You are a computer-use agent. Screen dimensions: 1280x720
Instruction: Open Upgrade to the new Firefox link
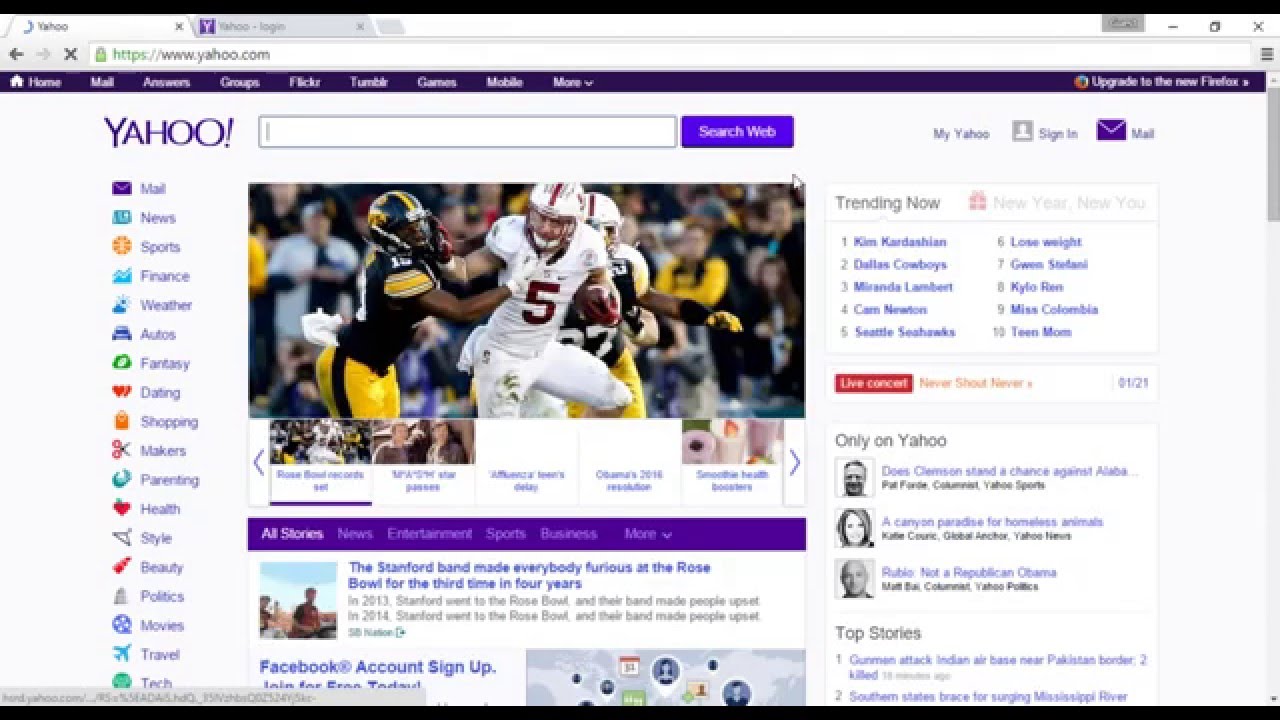pyautogui.click(x=1170, y=82)
